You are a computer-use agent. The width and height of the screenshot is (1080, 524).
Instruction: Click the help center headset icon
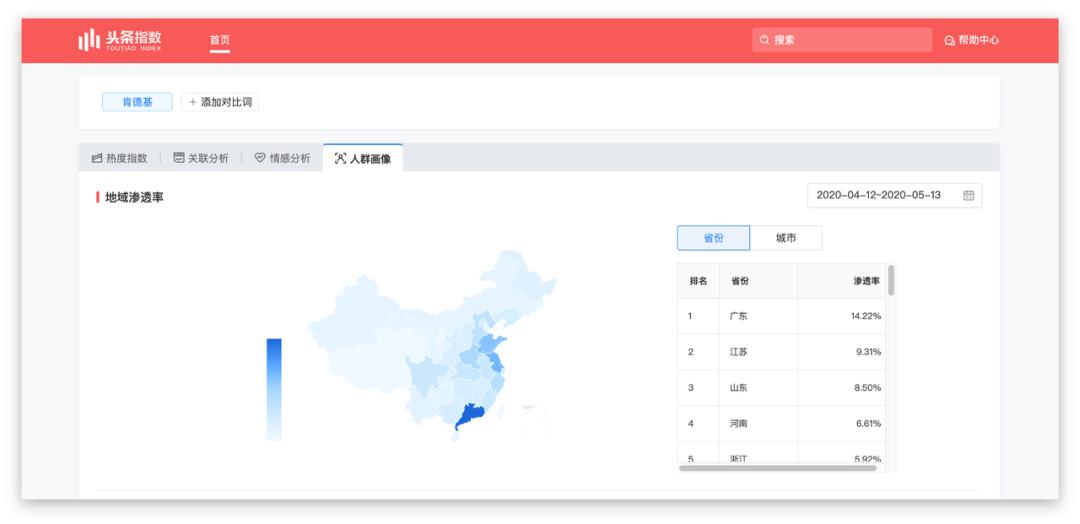(x=950, y=41)
